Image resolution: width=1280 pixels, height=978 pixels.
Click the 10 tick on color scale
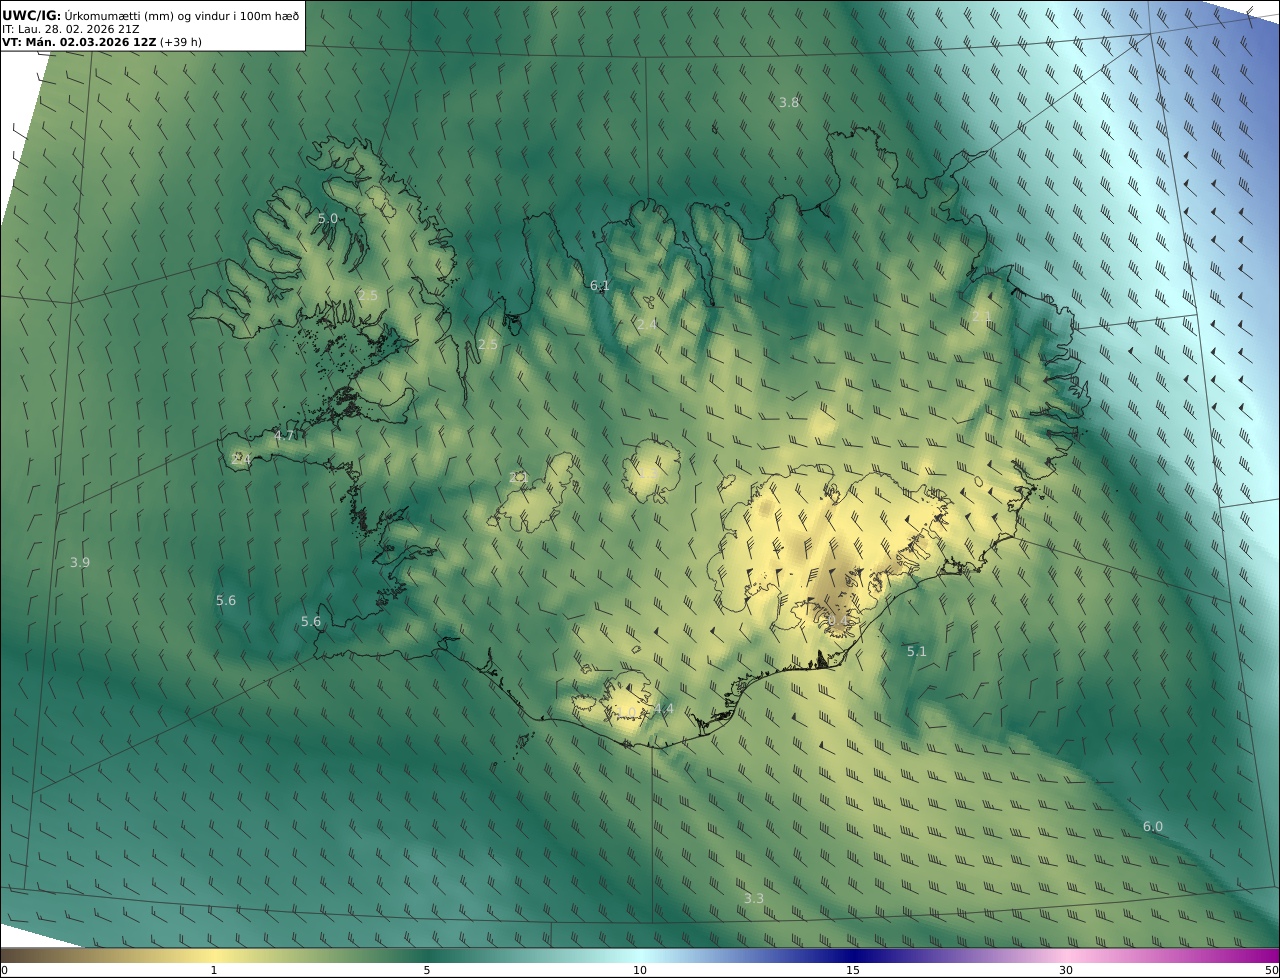click(640, 970)
